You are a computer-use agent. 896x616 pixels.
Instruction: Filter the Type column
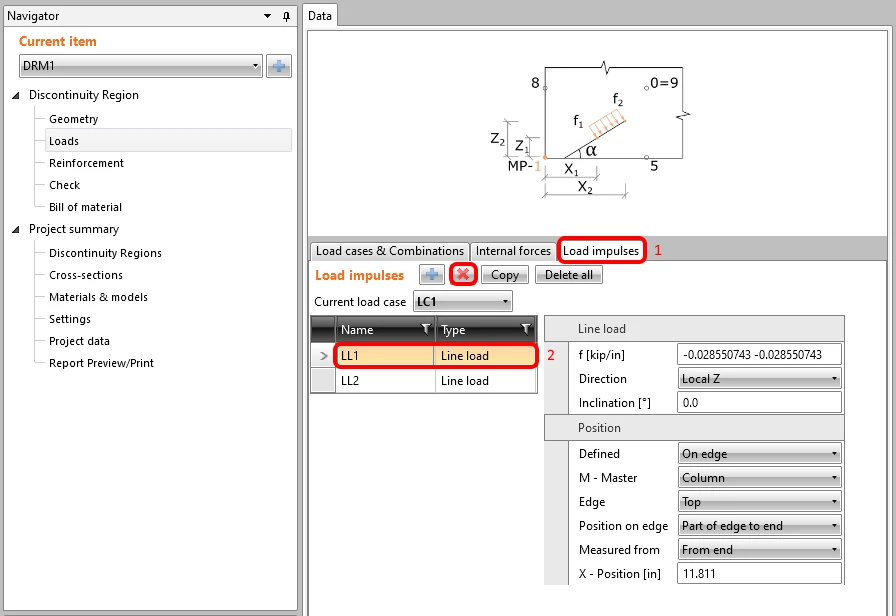click(526, 329)
